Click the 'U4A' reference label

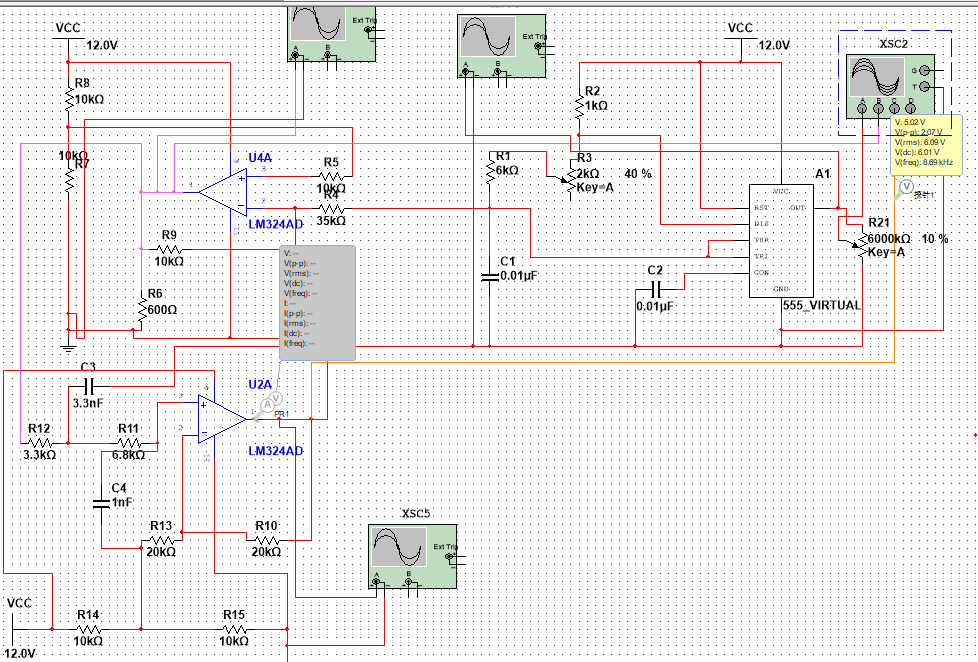point(260,157)
